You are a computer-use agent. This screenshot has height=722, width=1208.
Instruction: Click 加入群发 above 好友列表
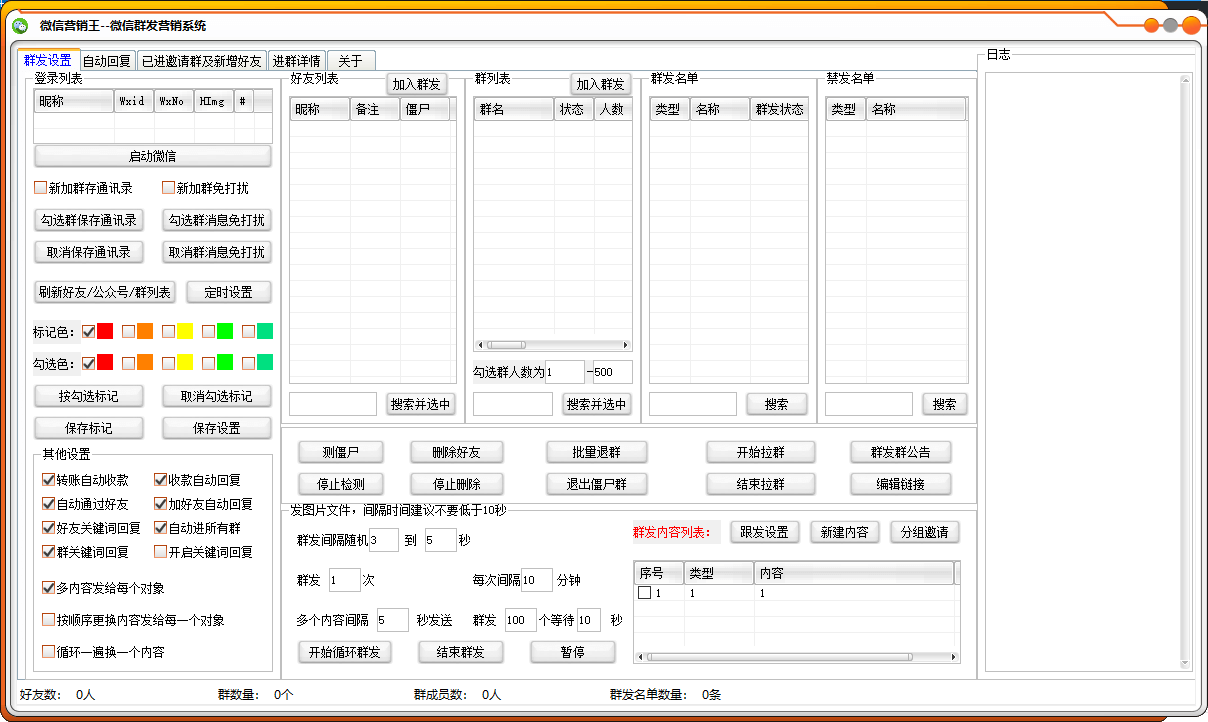[417, 84]
